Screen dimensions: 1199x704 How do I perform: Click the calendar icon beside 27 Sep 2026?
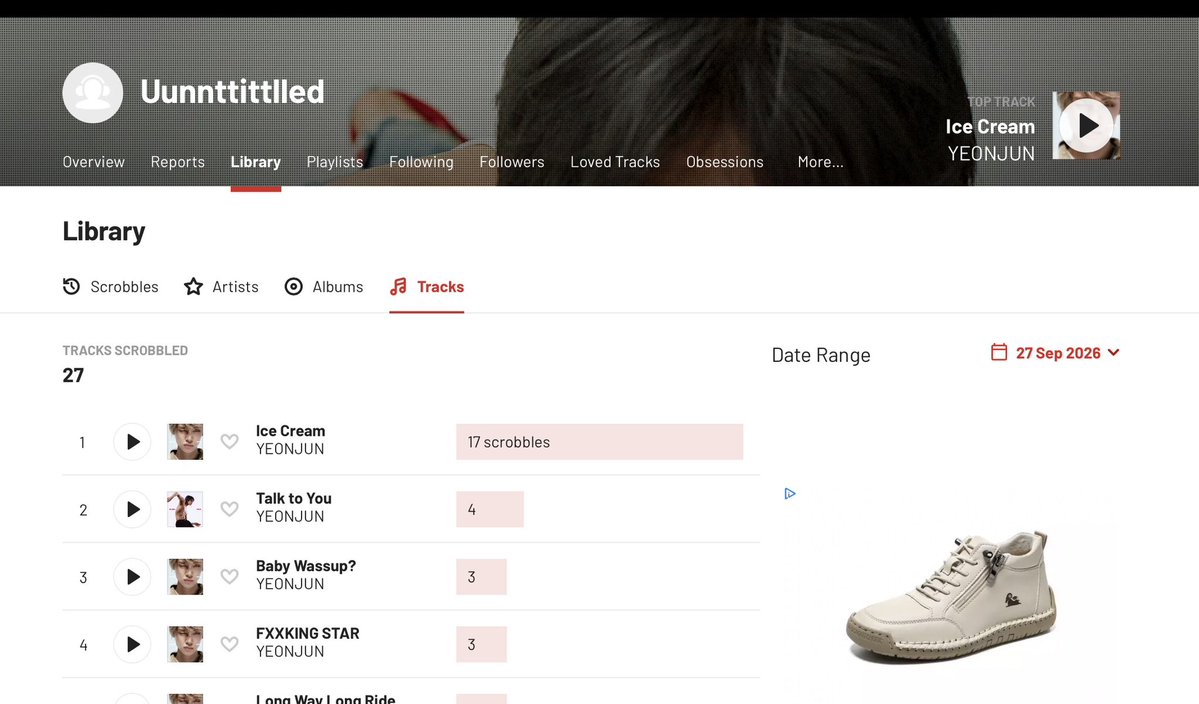click(x=999, y=352)
